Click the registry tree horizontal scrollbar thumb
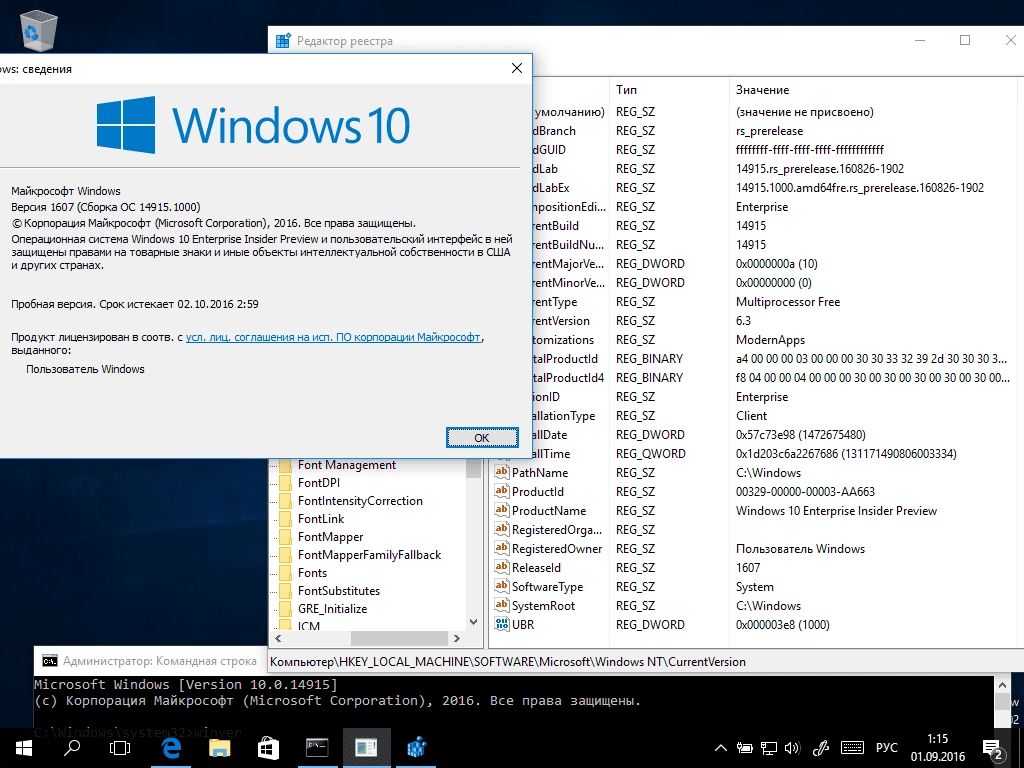 [x=399, y=638]
